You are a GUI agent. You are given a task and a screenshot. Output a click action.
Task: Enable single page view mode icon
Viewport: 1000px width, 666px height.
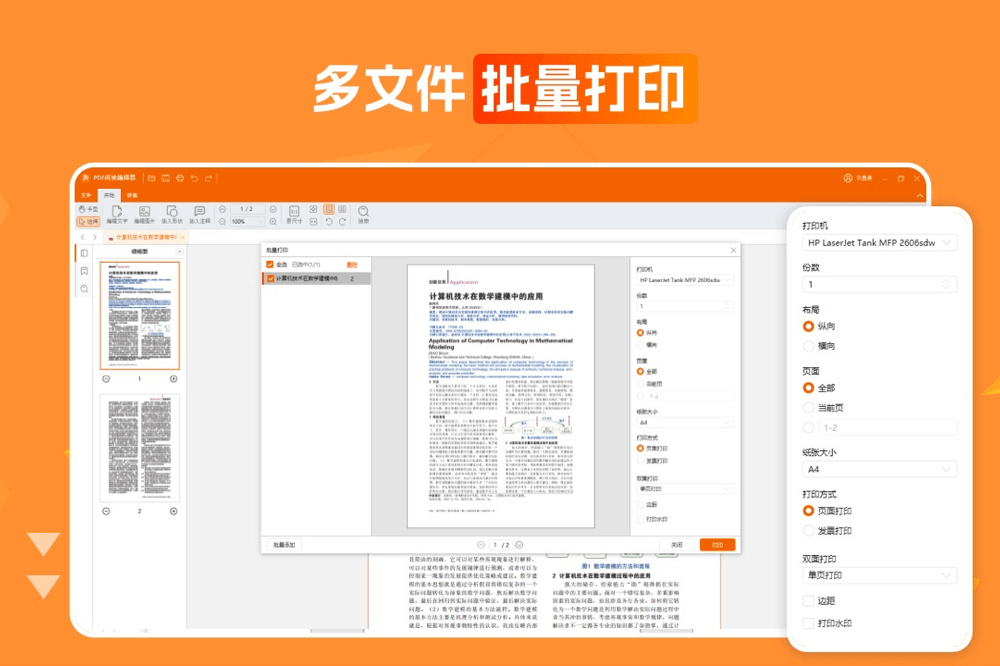[328, 209]
